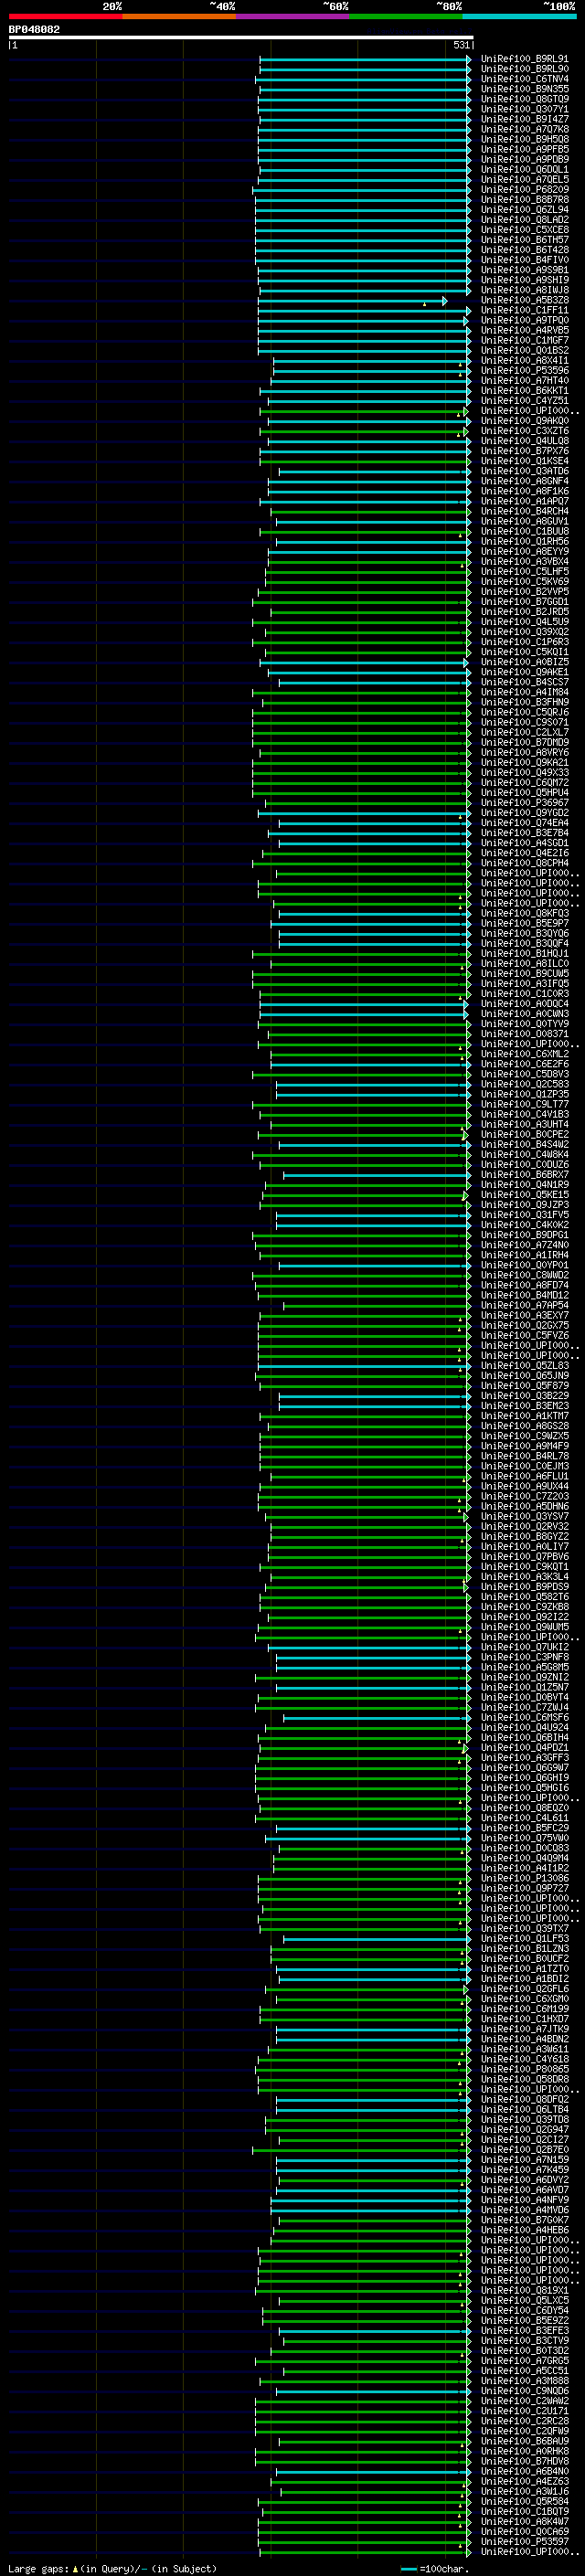Click the query ID BP048082
Screen dimensions: 585x2576
pos(34,30)
